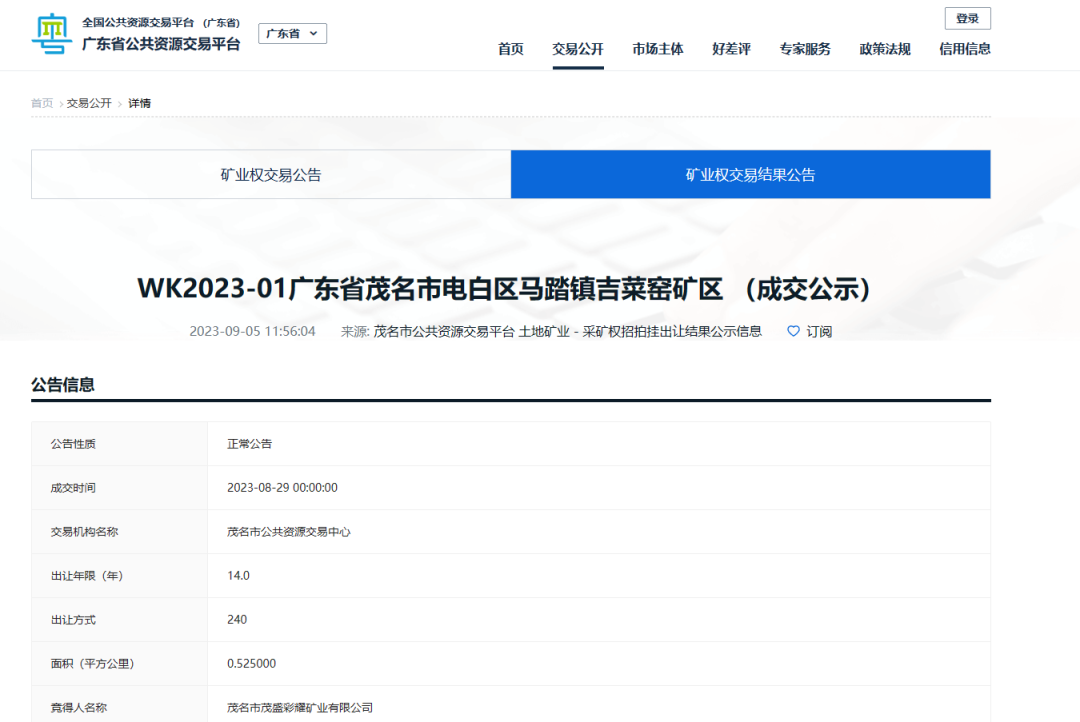Select 交易公开 in the top navigation
The image size is (1080, 722).
pyautogui.click(x=578, y=49)
